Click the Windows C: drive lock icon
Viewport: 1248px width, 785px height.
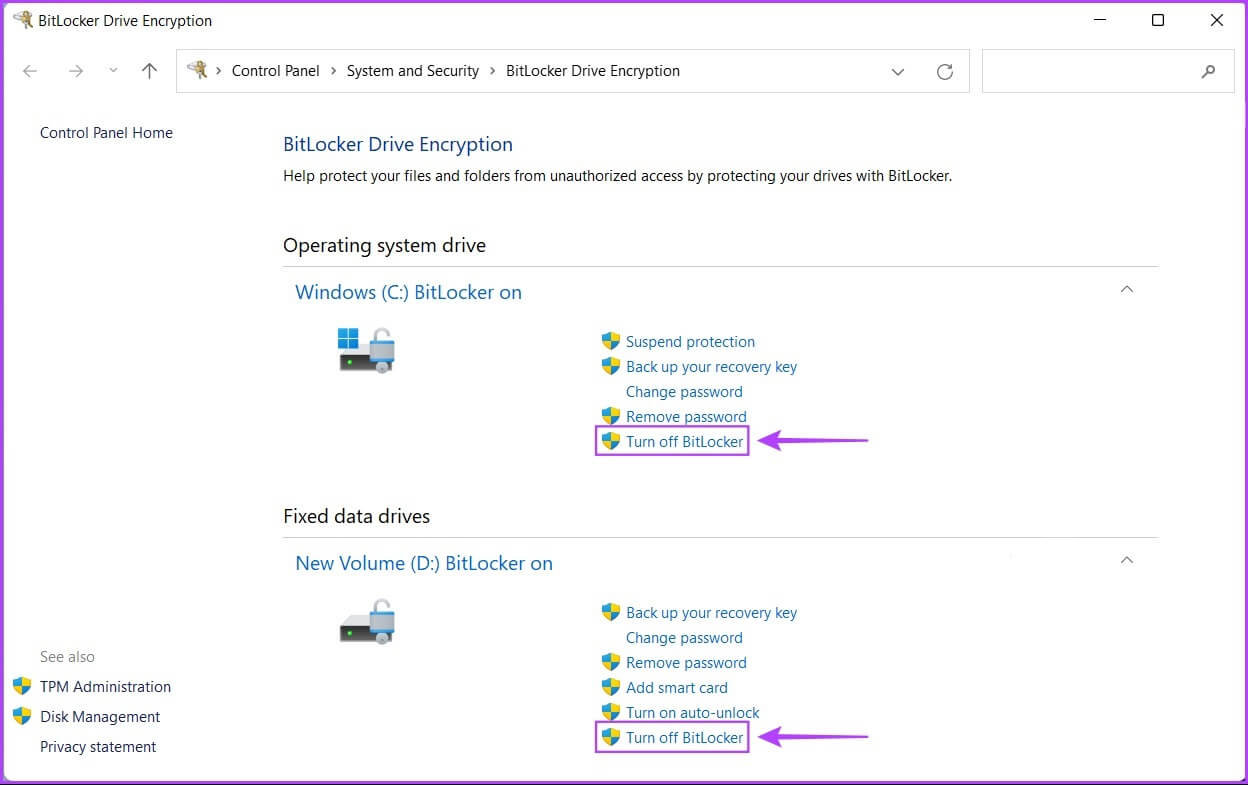pyautogui.click(x=366, y=350)
